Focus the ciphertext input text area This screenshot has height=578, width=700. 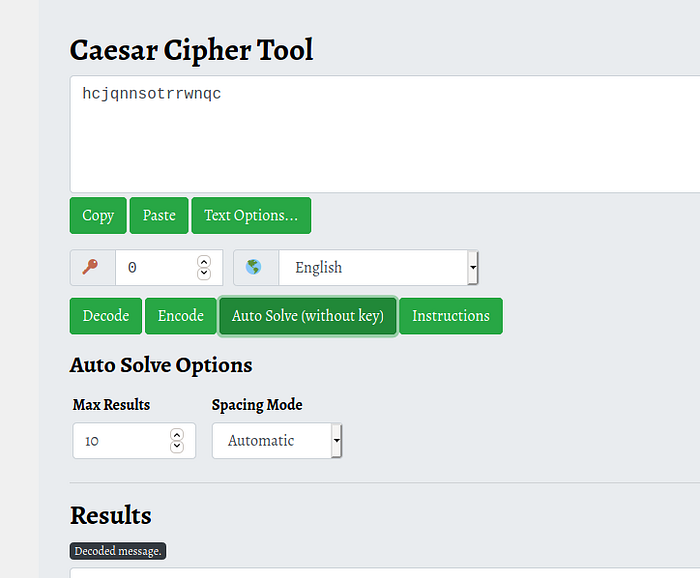click(x=385, y=134)
